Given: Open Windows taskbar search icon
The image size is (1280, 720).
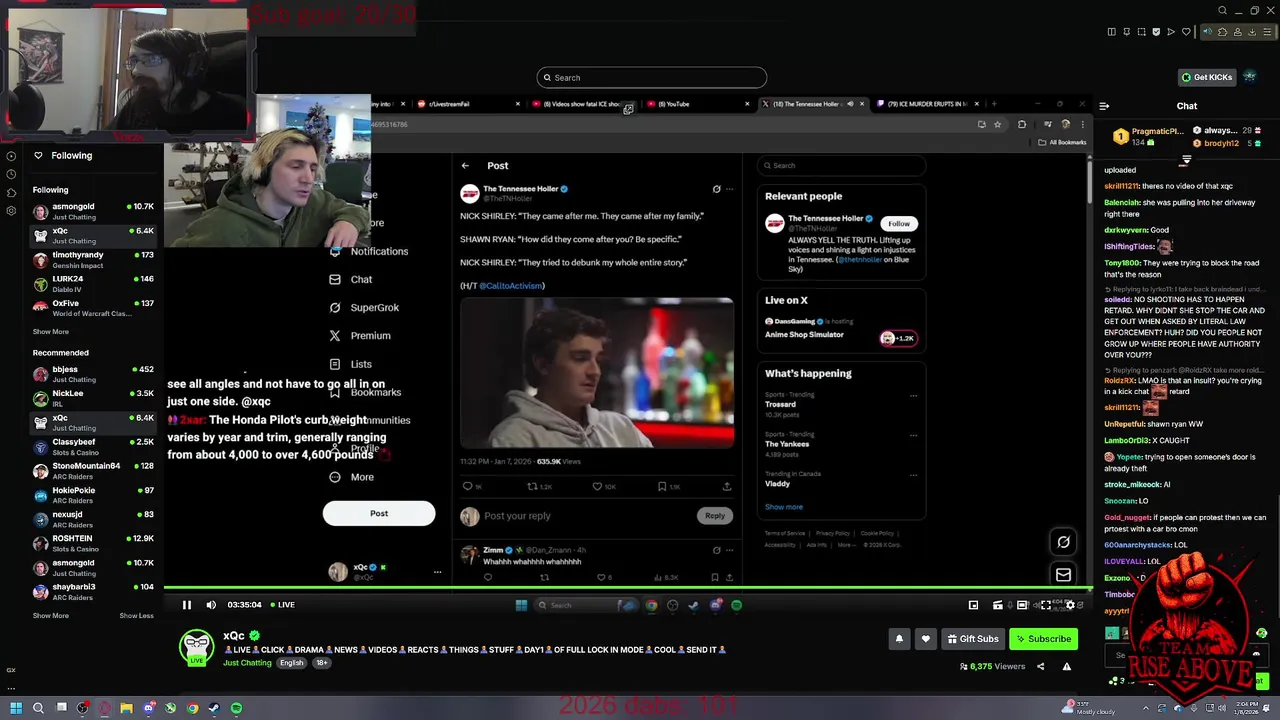Looking at the screenshot, I should pos(38,708).
